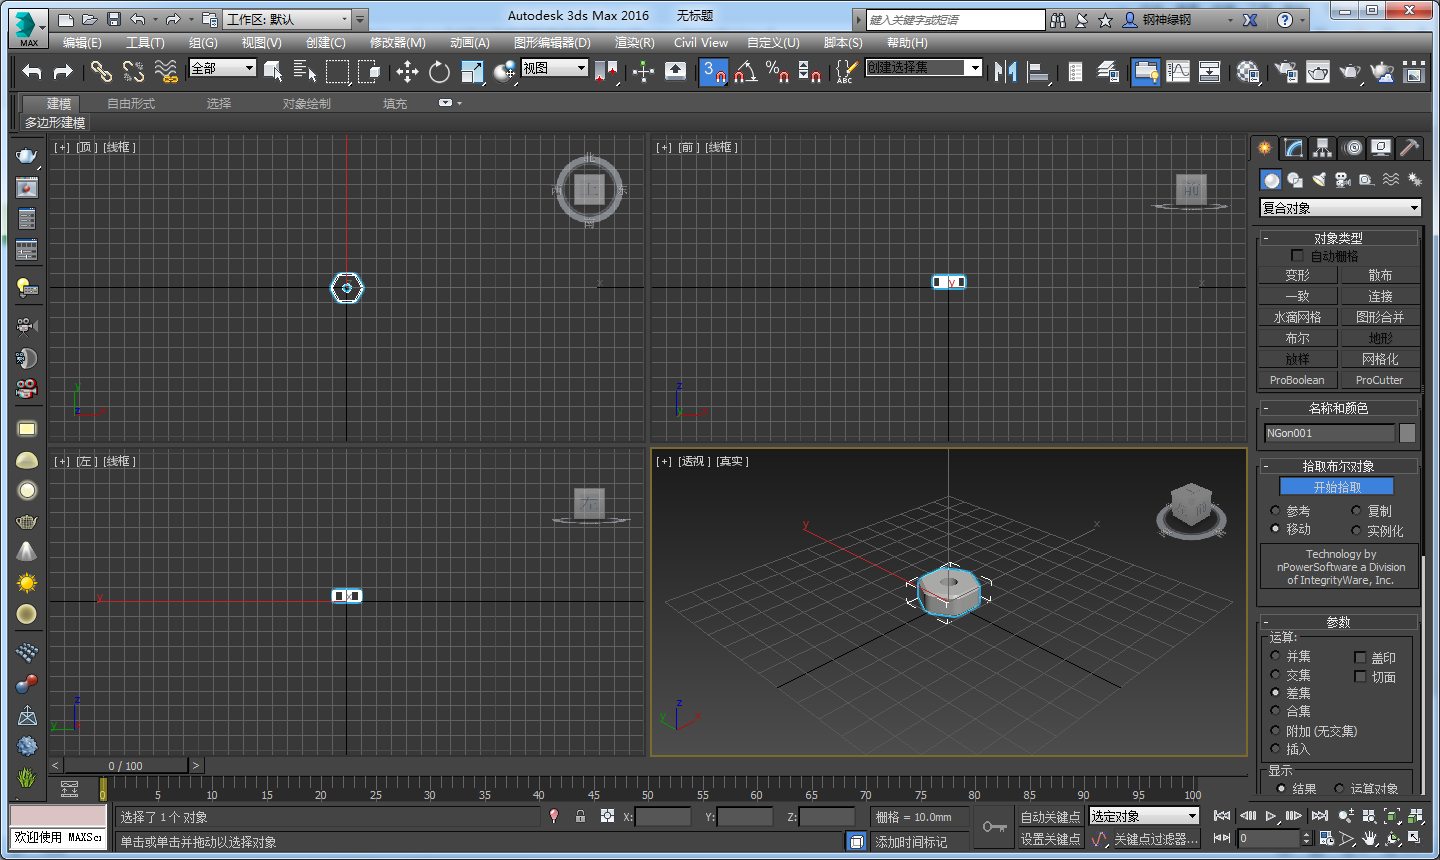Switch to the Hierarchy command panel tab

coord(1323,148)
